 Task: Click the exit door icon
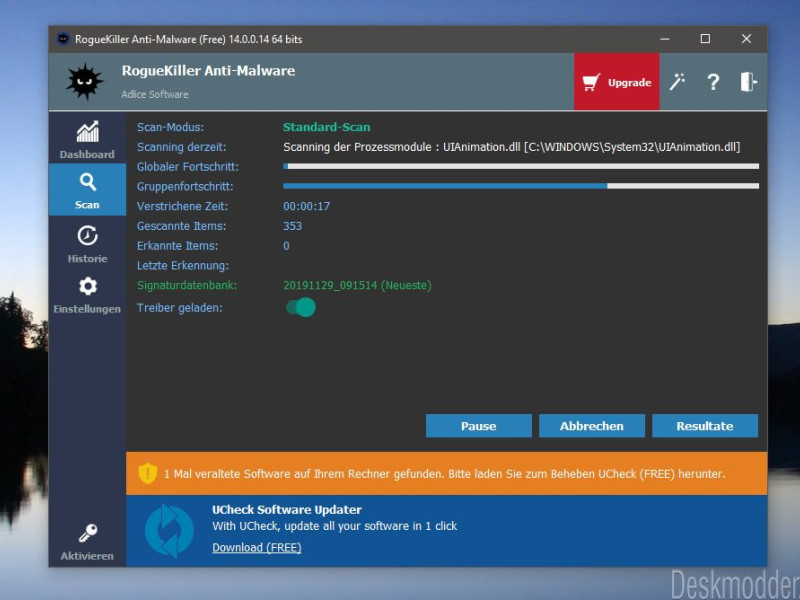748,82
